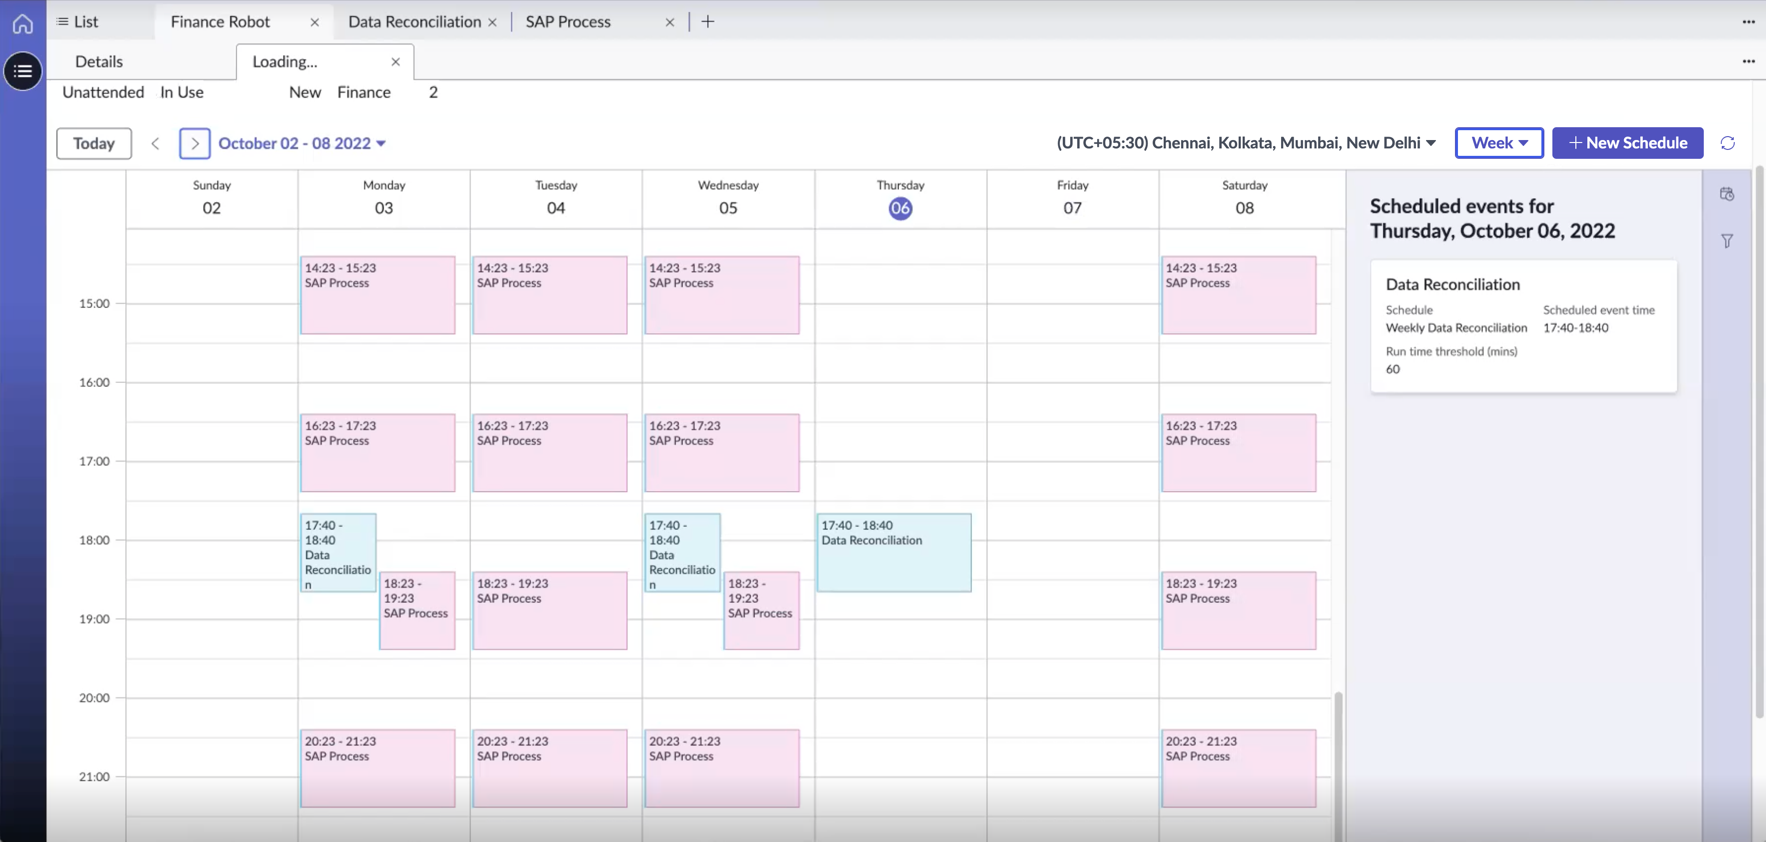The image size is (1766, 842).
Task: Close the Loading... sub-tab
Action: (396, 62)
